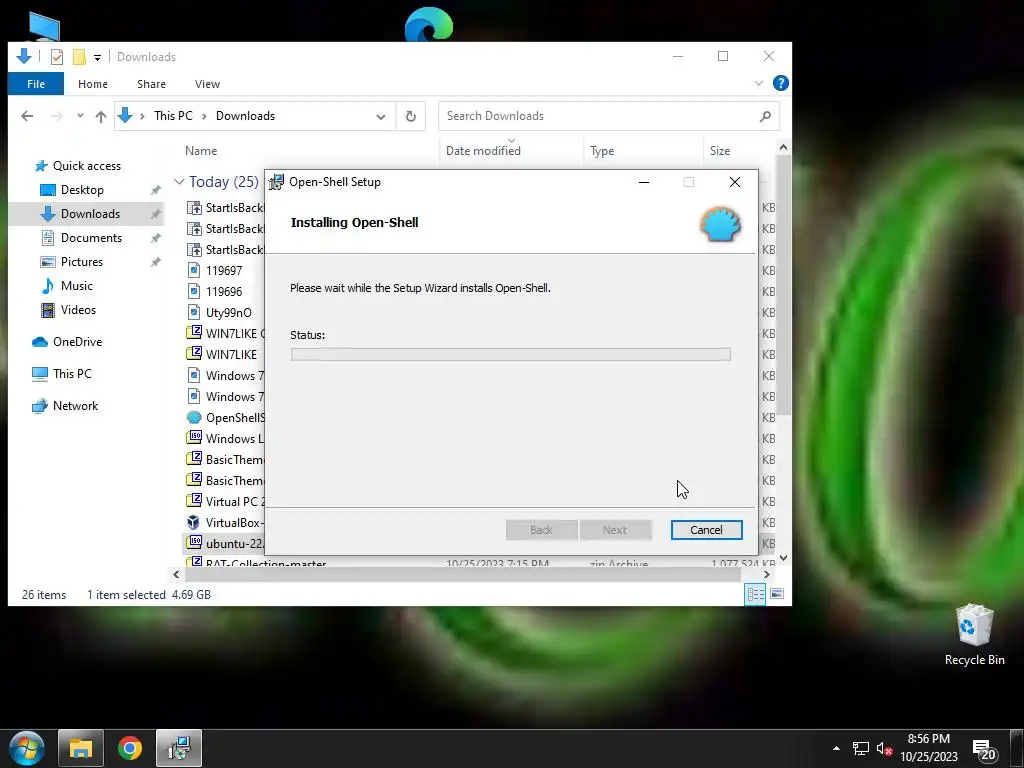Select the 119697 file
Viewport: 1024px width, 768px height.
224,270
